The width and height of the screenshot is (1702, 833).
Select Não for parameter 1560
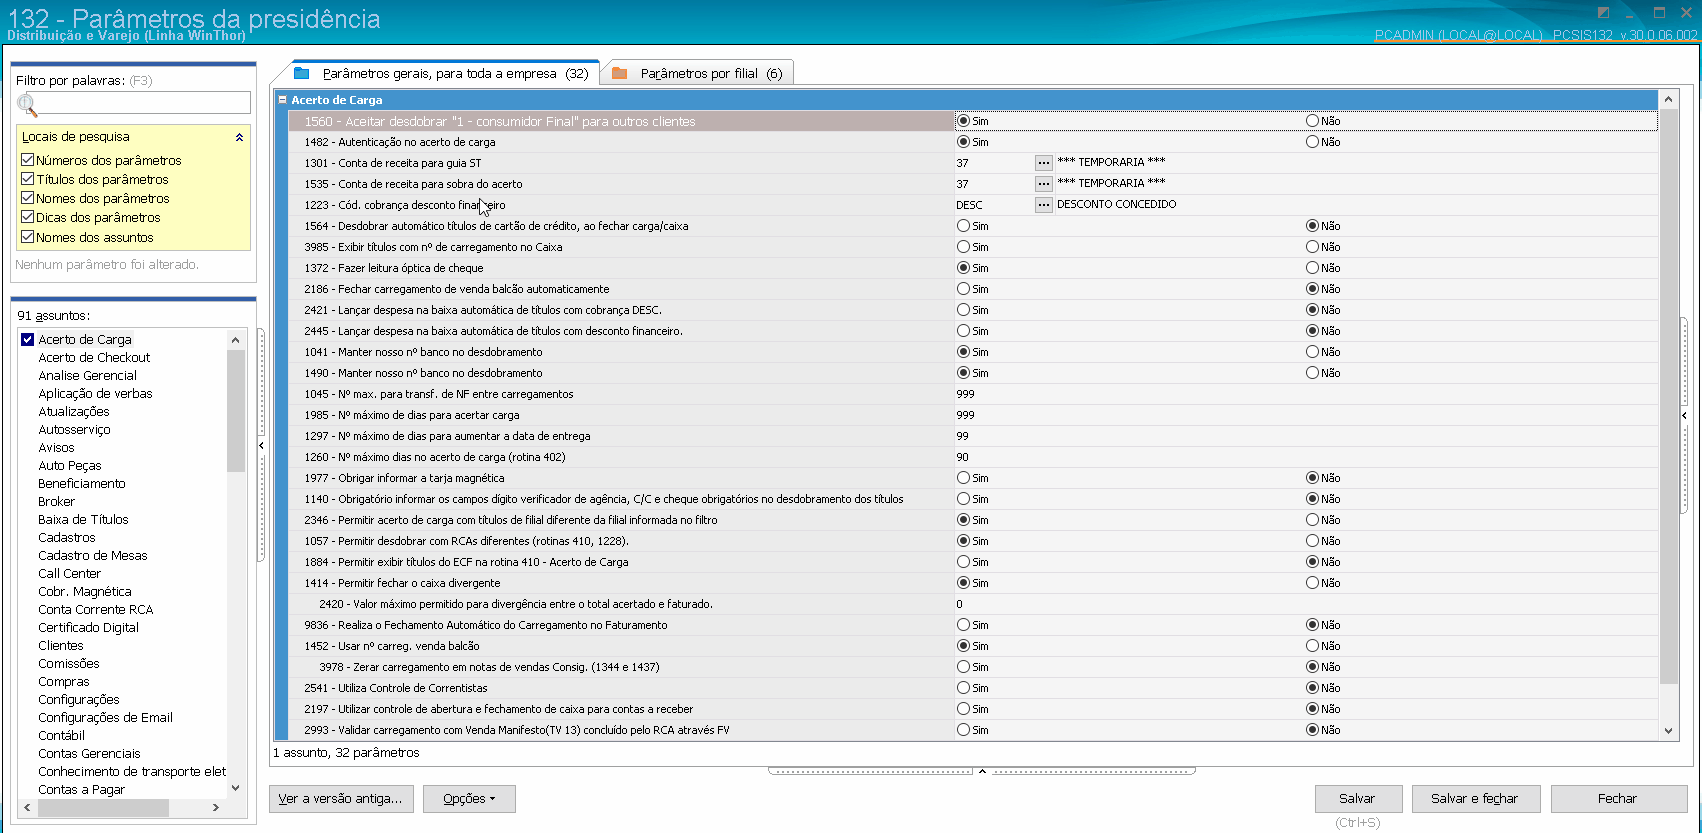point(1312,121)
